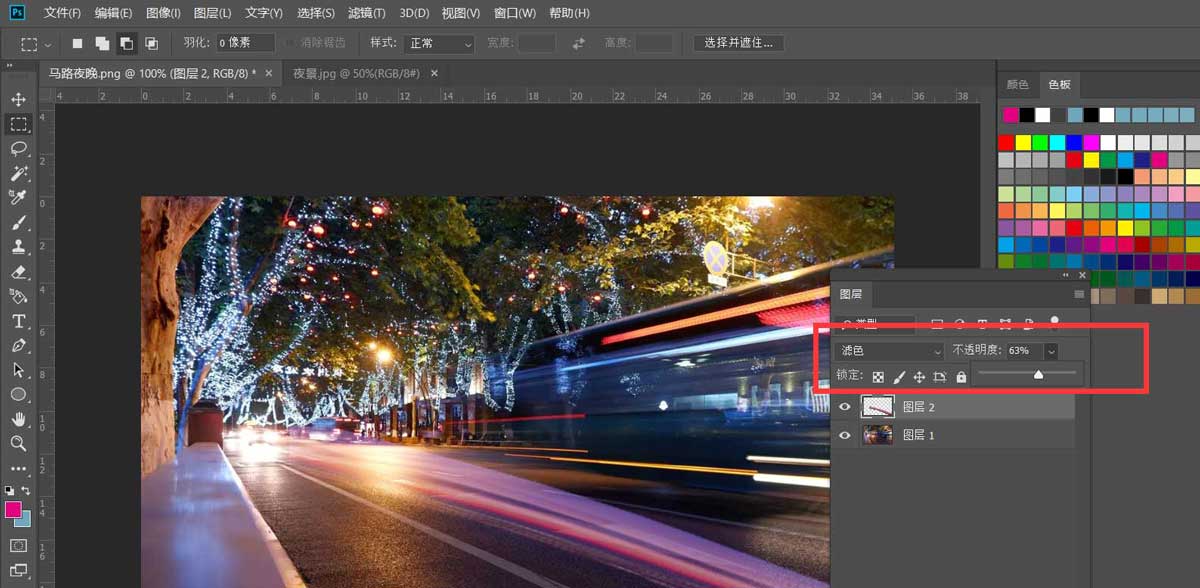1200x588 pixels.
Task: Change the screen mode icon
Action: tap(18, 571)
